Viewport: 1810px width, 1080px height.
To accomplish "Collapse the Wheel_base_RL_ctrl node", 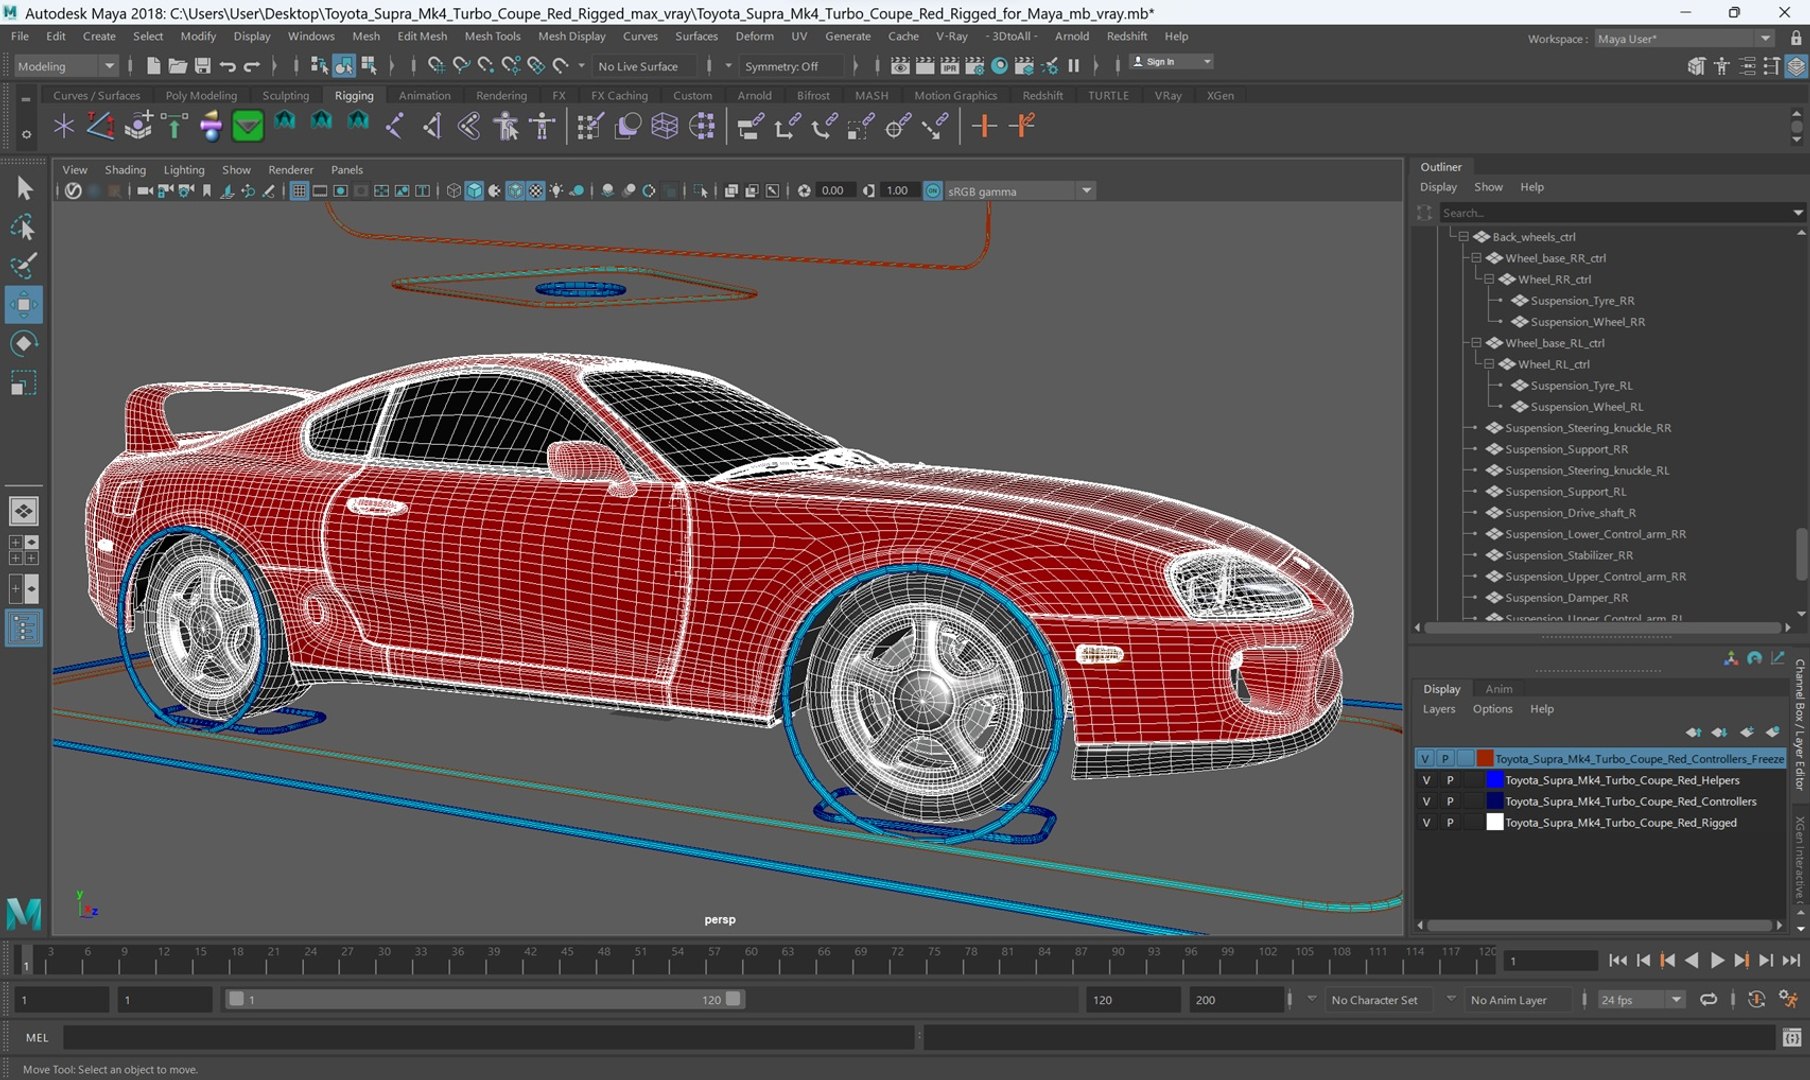I will 1476,343.
